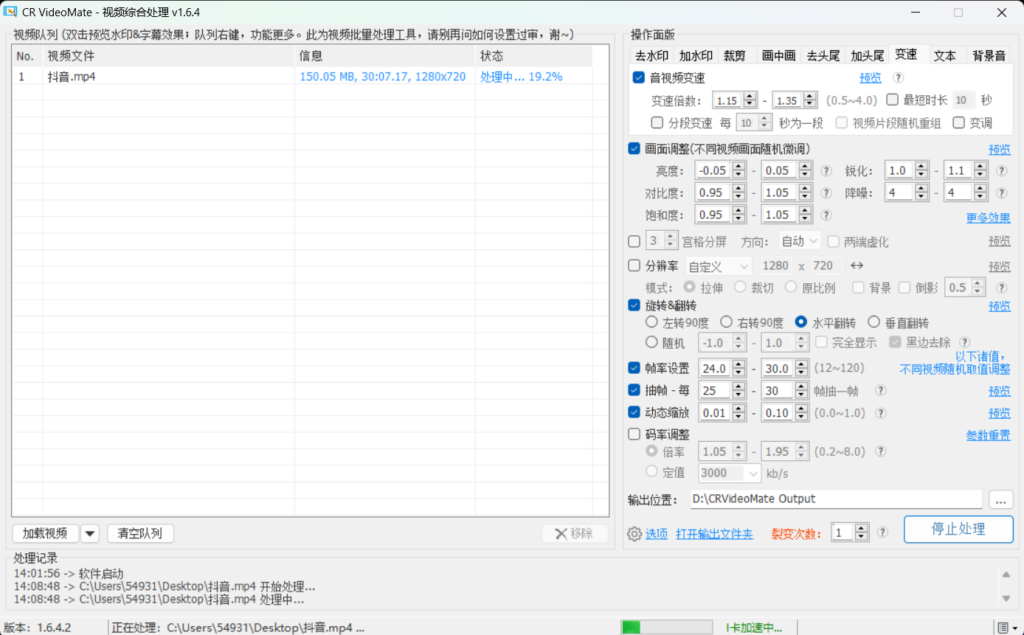Viewport: 1024px width, 635px height.
Task: Open the 自定义 resolution dropdown
Action: (719, 266)
